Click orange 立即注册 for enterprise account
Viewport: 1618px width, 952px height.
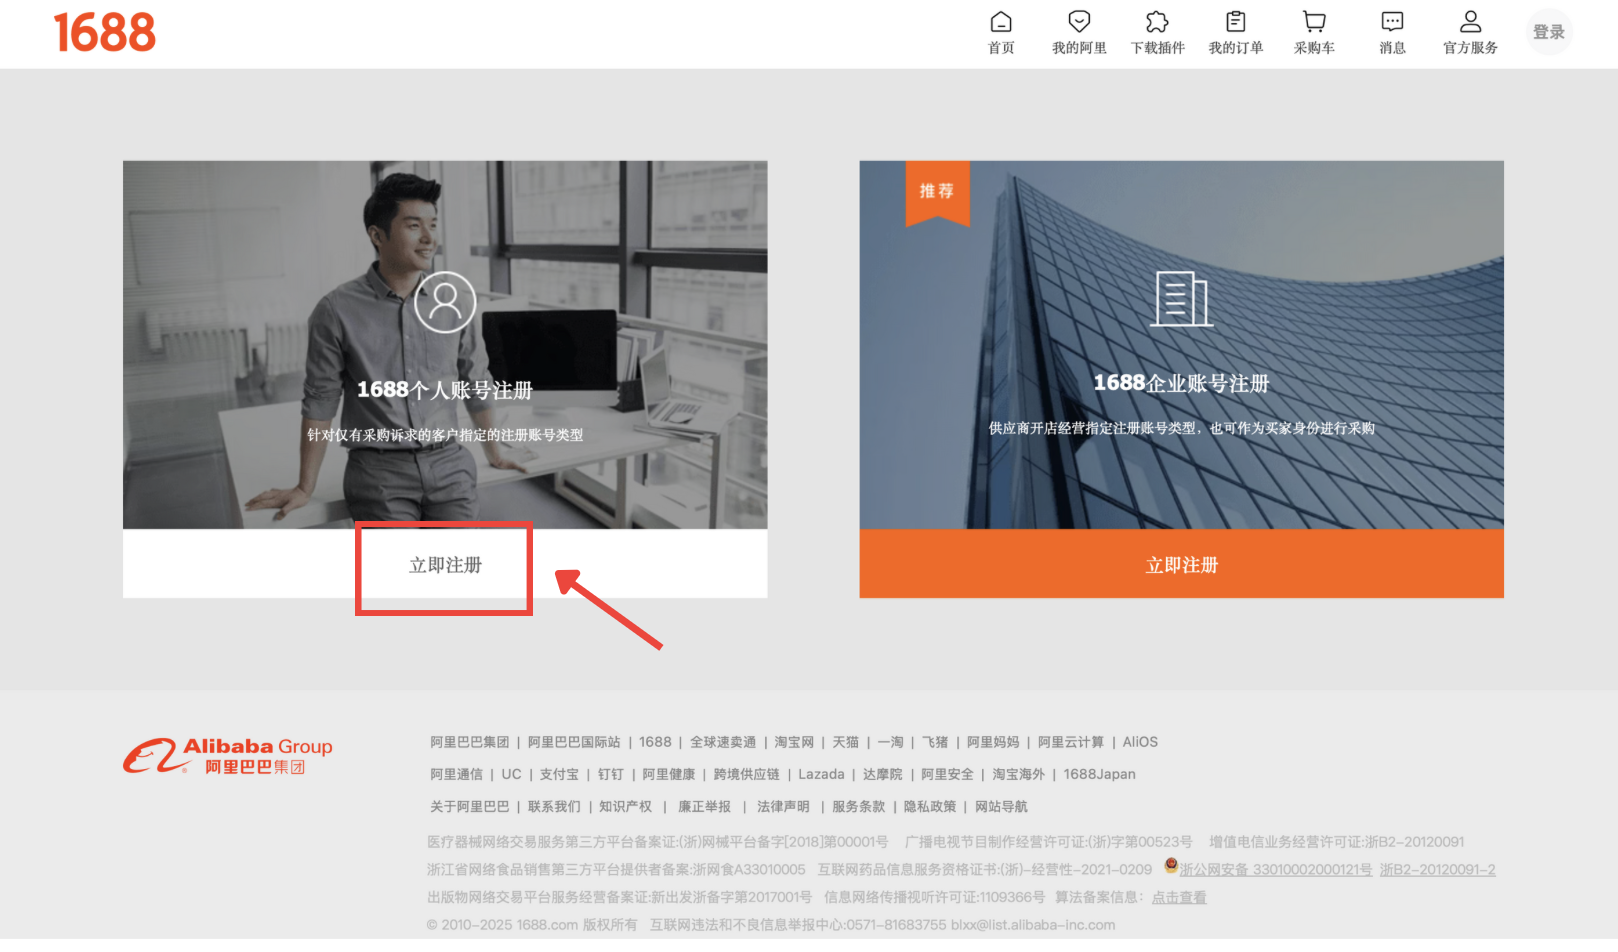(x=1181, y=564)
